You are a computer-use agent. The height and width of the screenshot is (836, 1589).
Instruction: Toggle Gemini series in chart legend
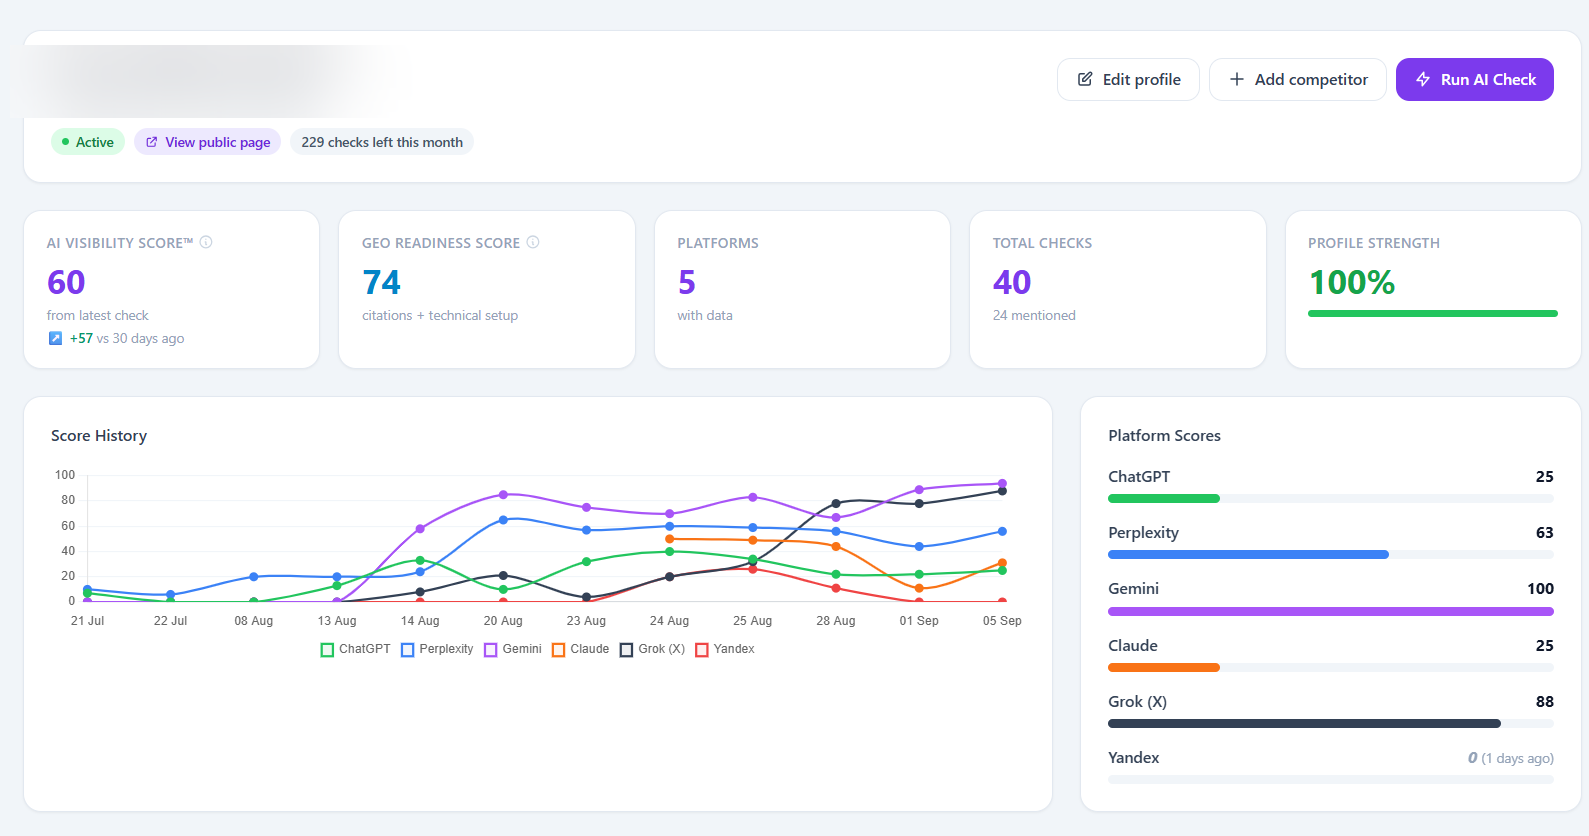point(513,649)
